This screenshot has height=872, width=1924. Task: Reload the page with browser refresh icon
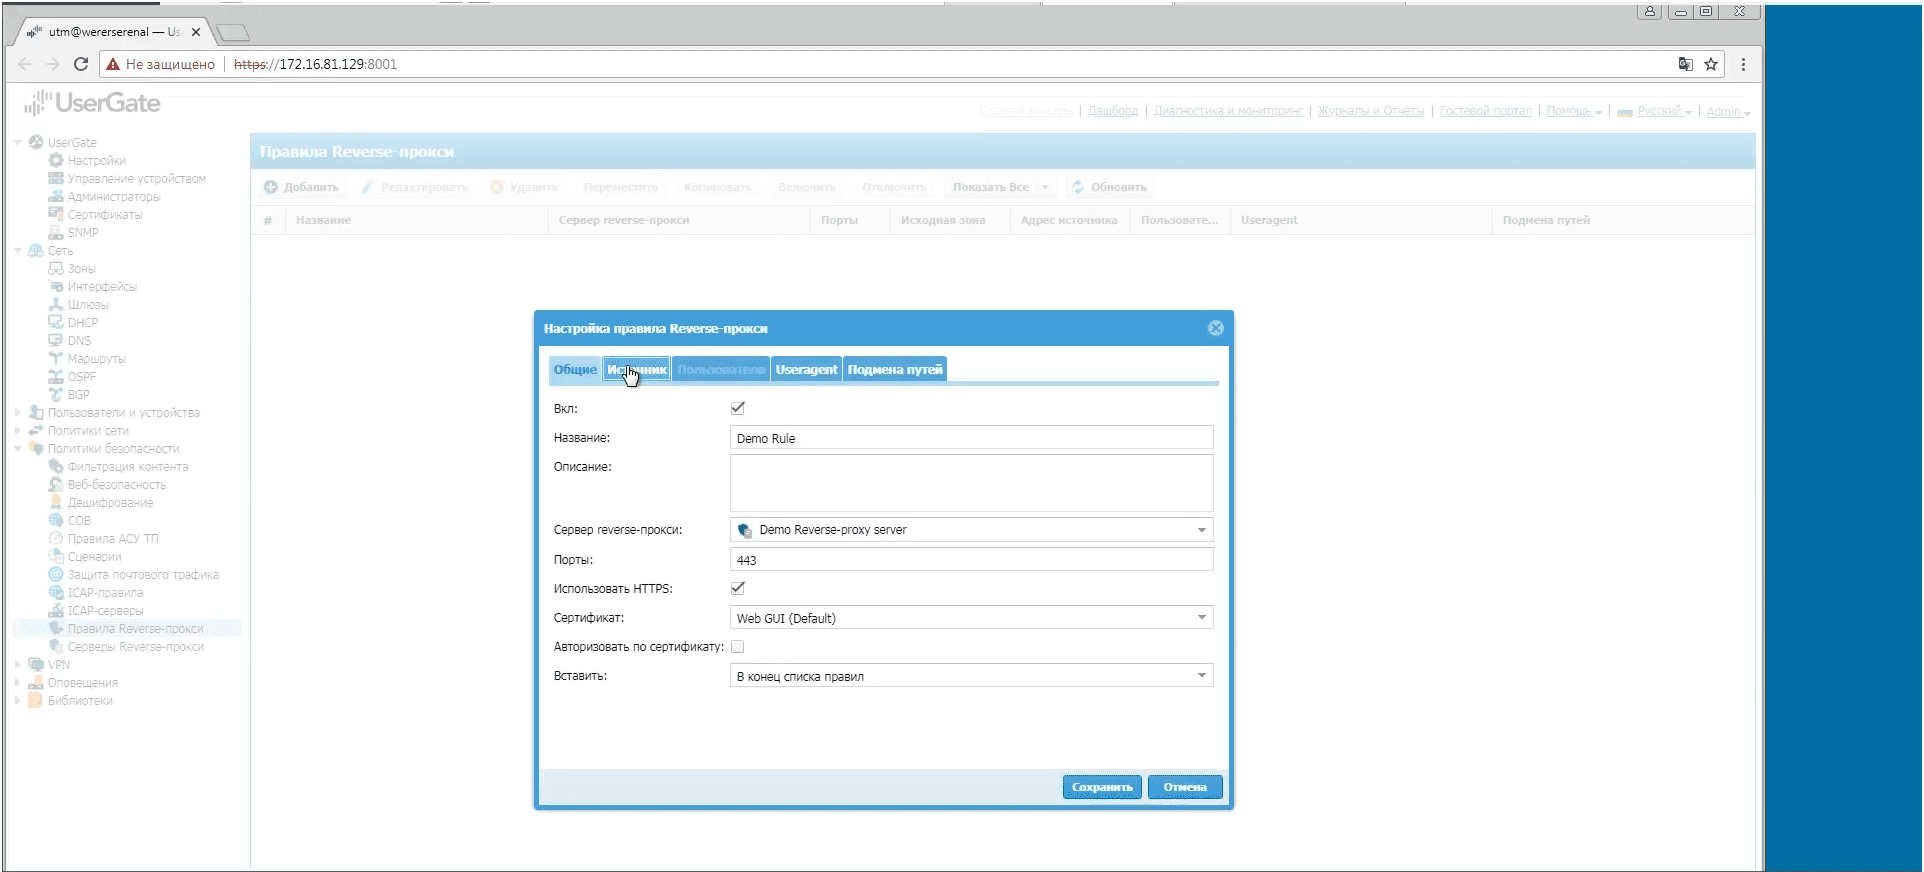pyautogui.click(x=81, y=64)
